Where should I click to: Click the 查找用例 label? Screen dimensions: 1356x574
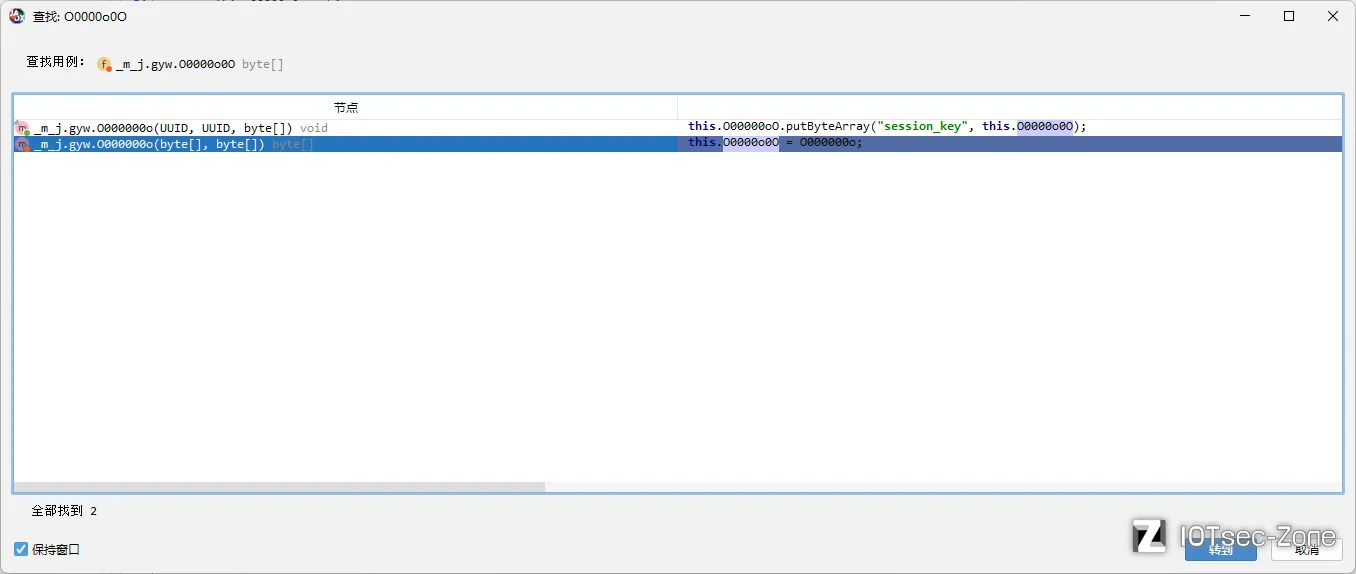pyautogui.click(x=56, y=62)
